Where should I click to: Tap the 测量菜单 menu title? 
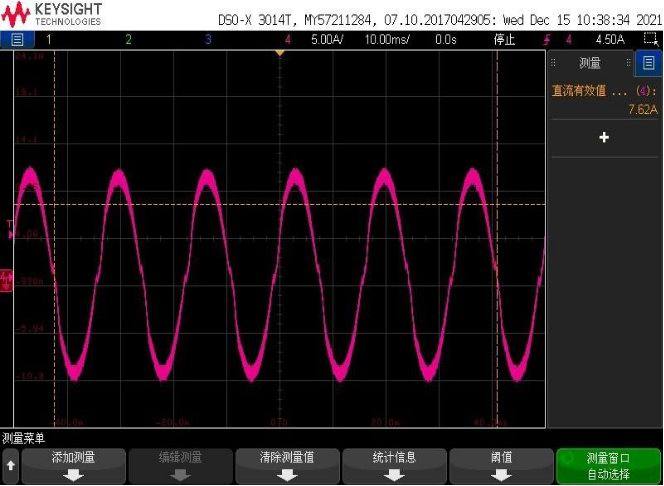click(23, 438)
